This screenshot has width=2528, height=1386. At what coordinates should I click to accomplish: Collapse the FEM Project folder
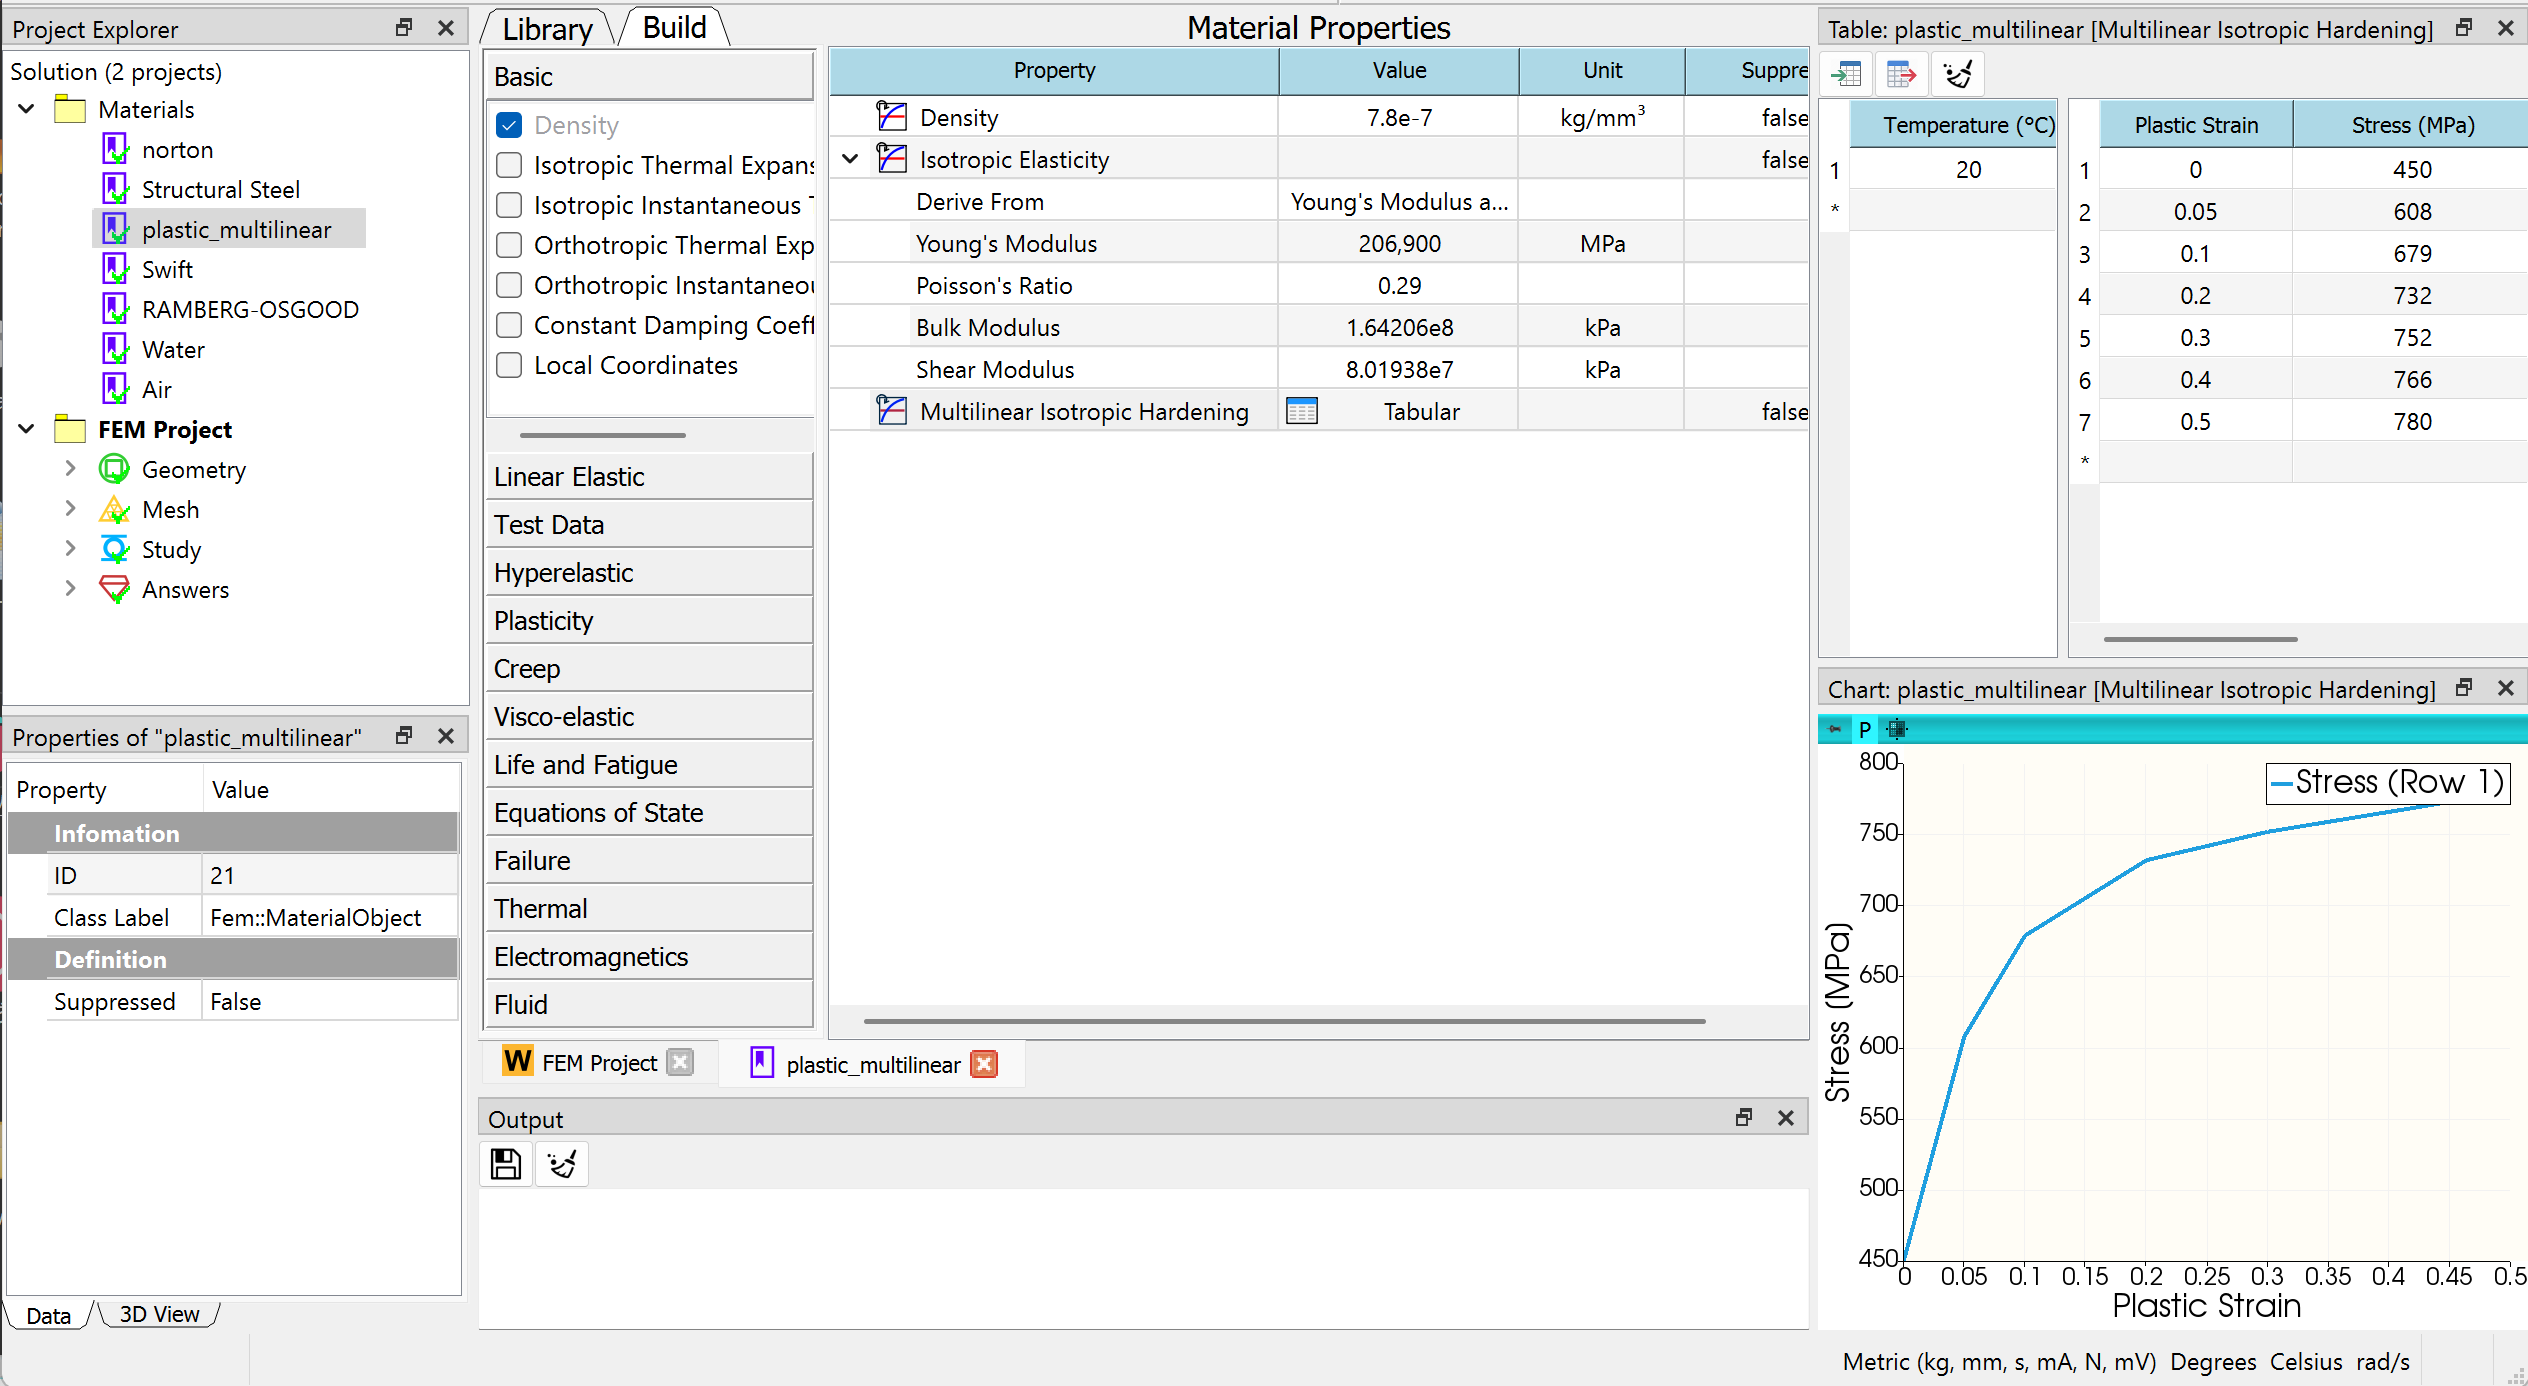(x=27, y=429)
